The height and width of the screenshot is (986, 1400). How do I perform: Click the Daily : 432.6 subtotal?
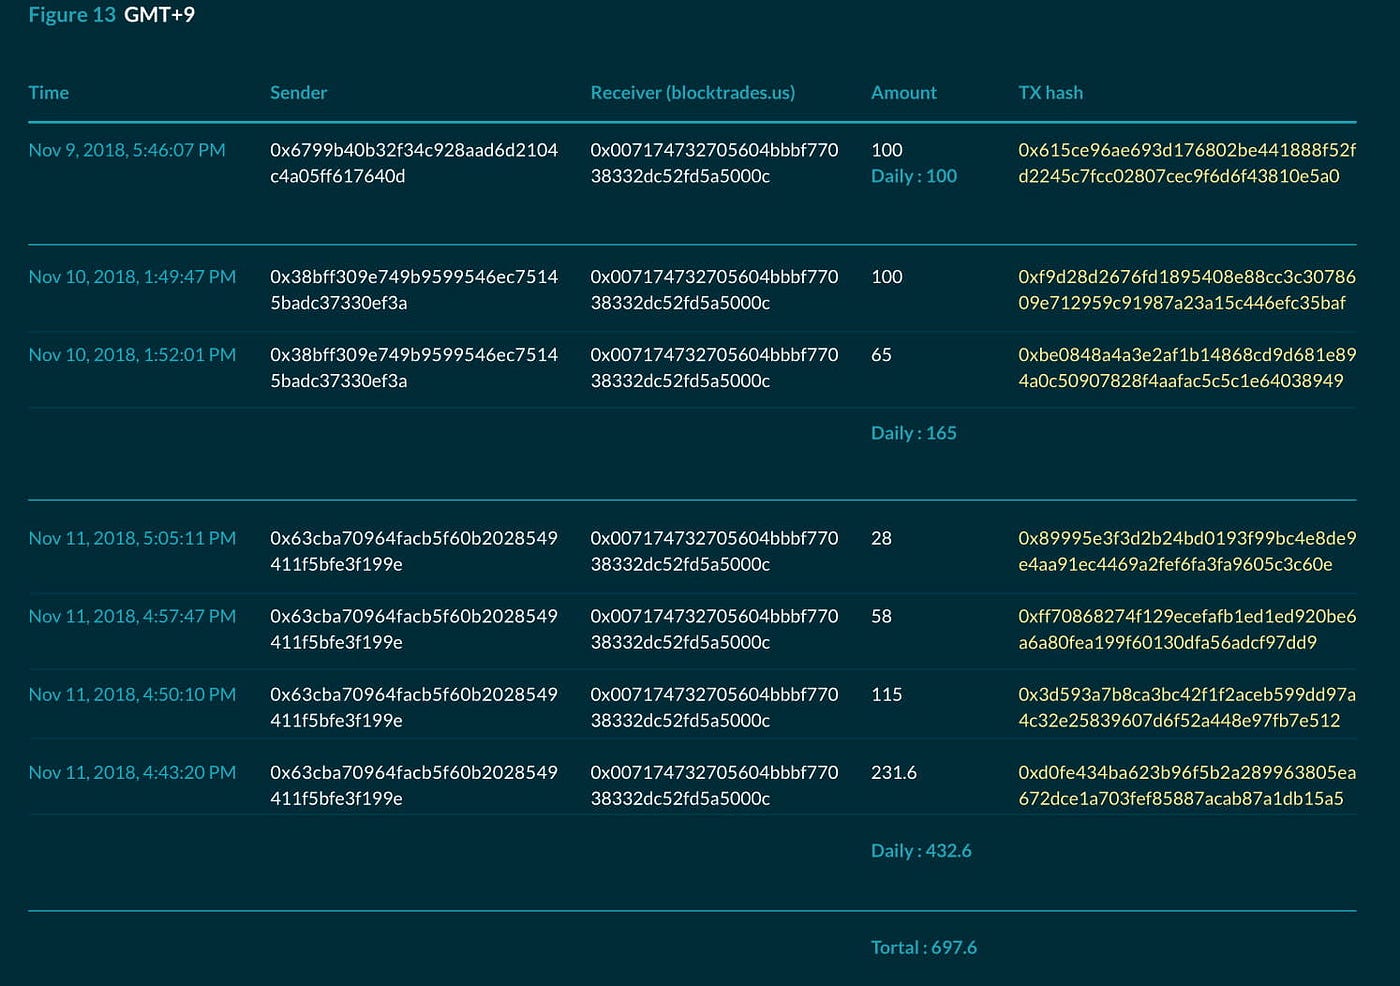point(921,851)
